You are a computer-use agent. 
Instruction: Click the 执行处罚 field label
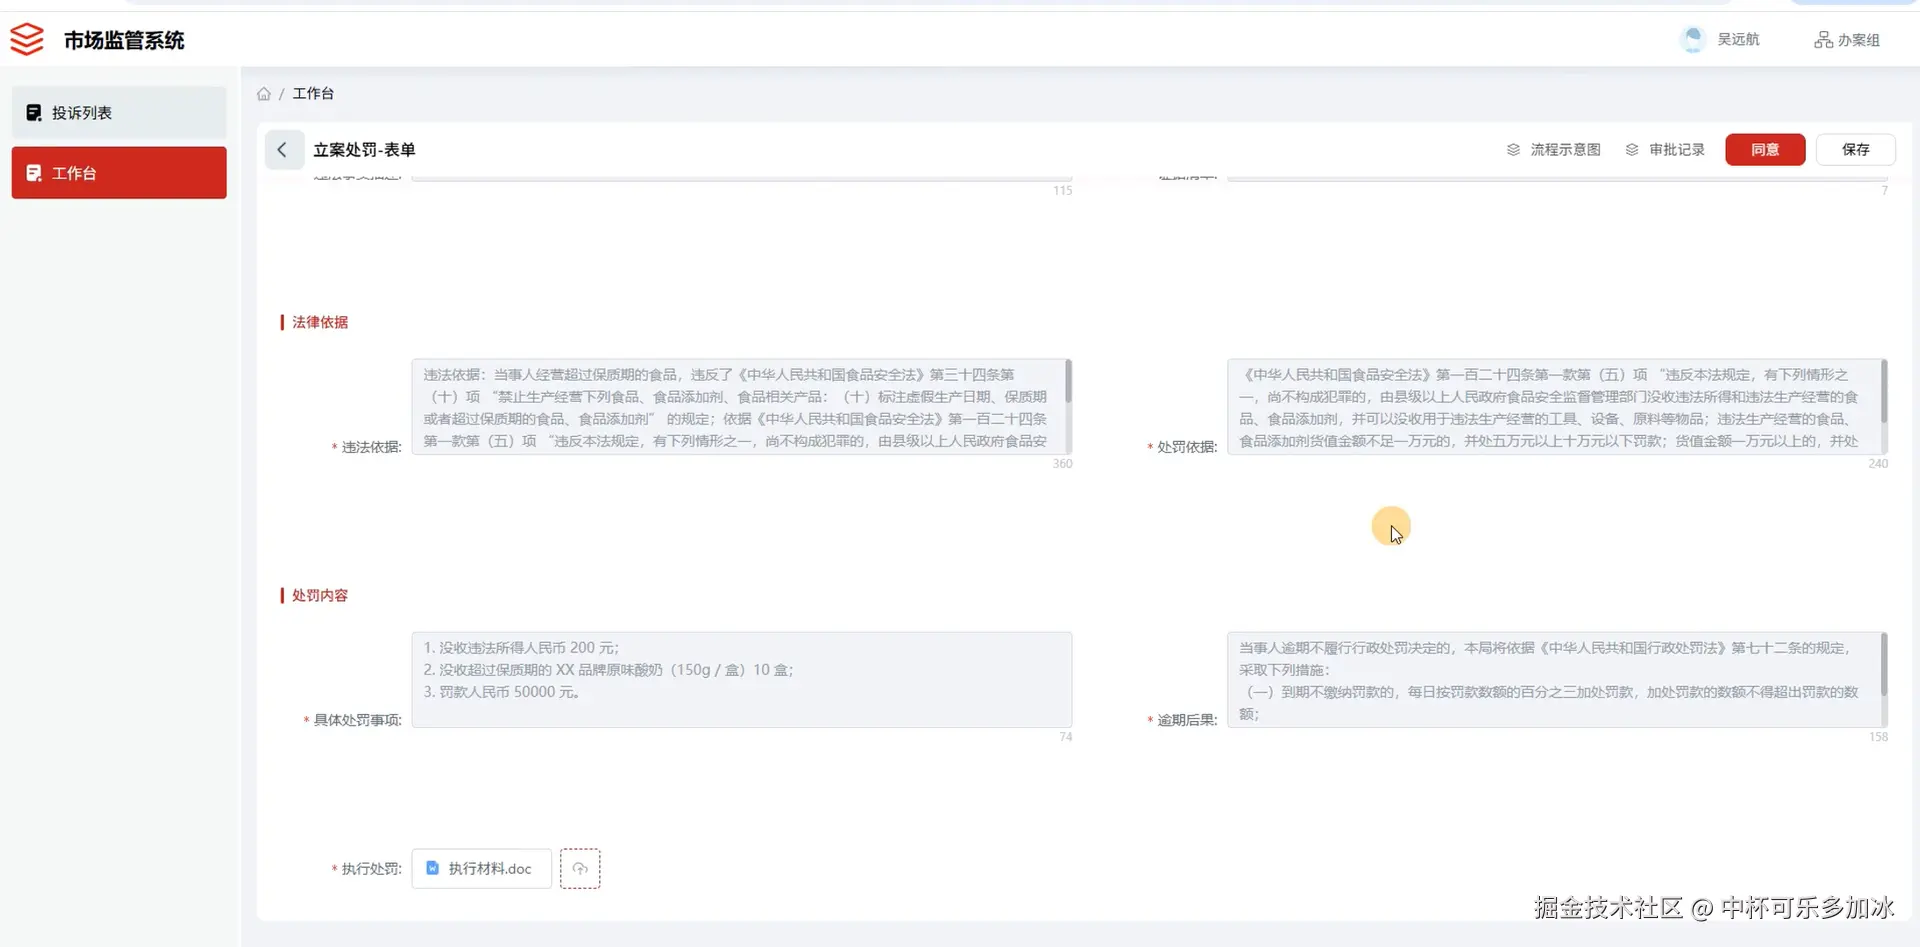tap(371, 869)
